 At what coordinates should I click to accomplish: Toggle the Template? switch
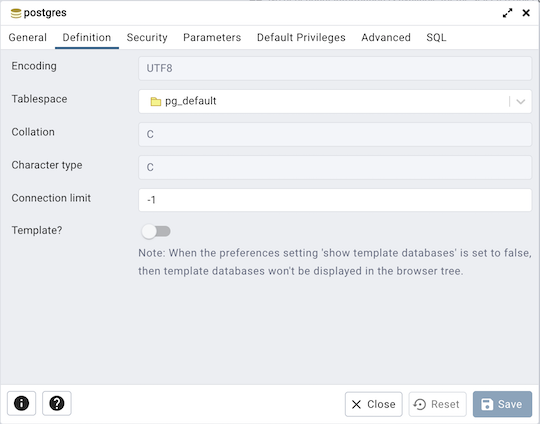(x=156, y=231)
